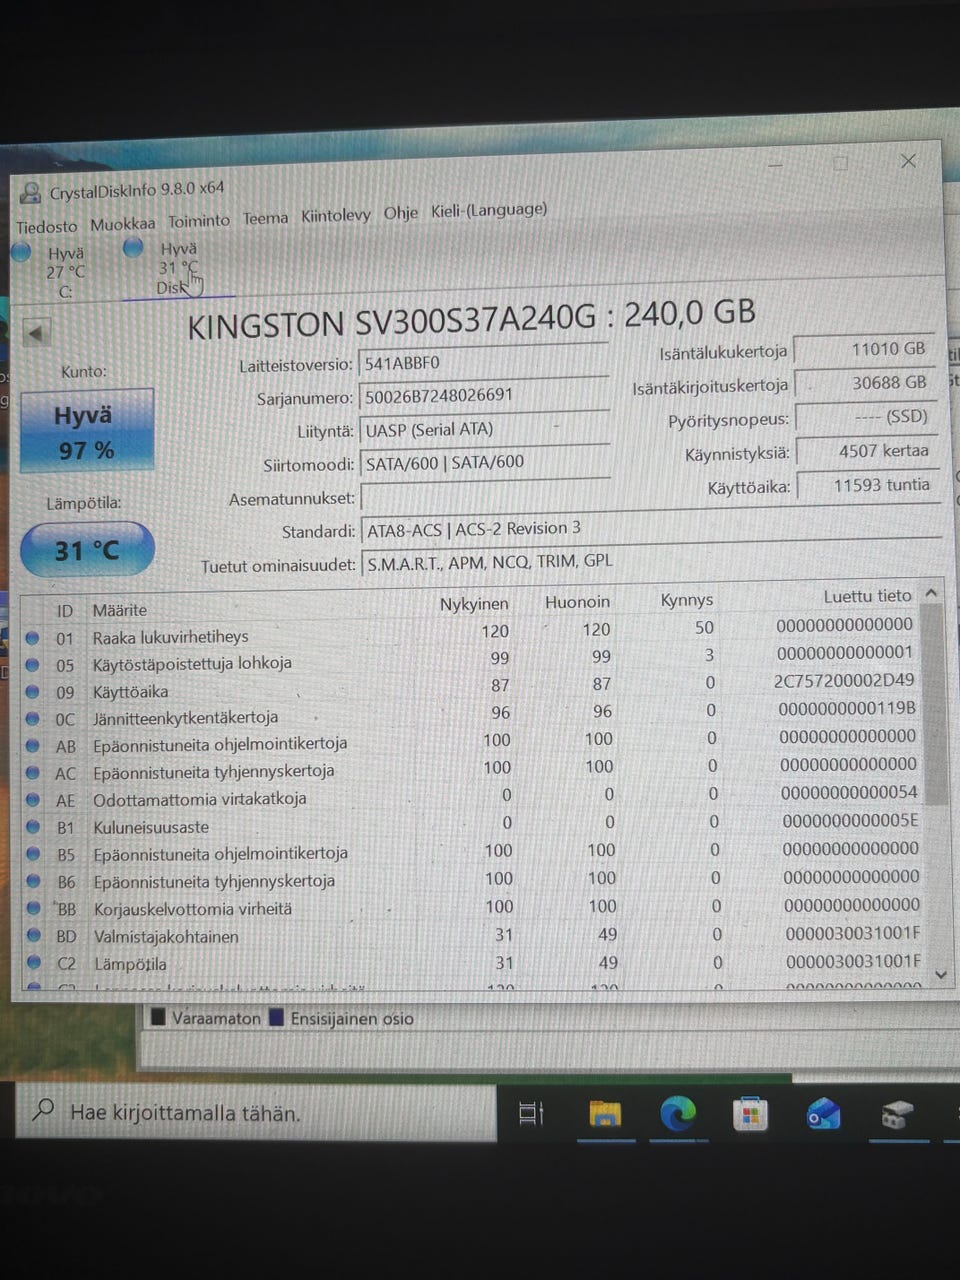This screenshot has height=1280, width=960.
Task: Open the Teema menu
Action: pos(265,218)
